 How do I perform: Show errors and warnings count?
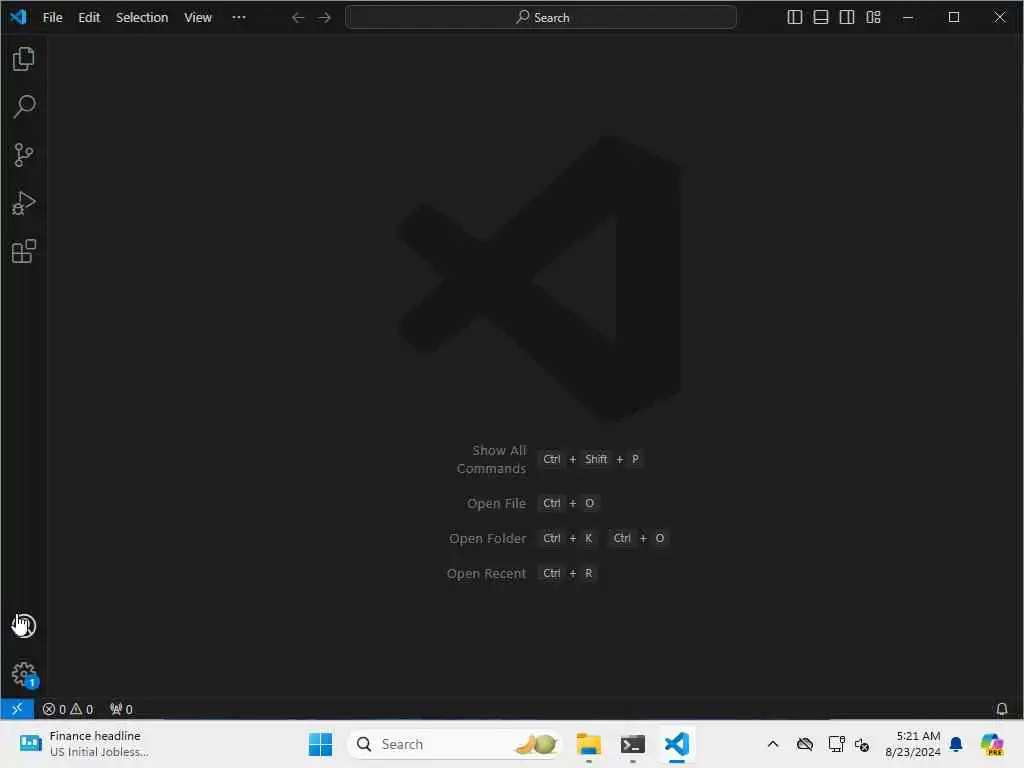coord(67,709)
